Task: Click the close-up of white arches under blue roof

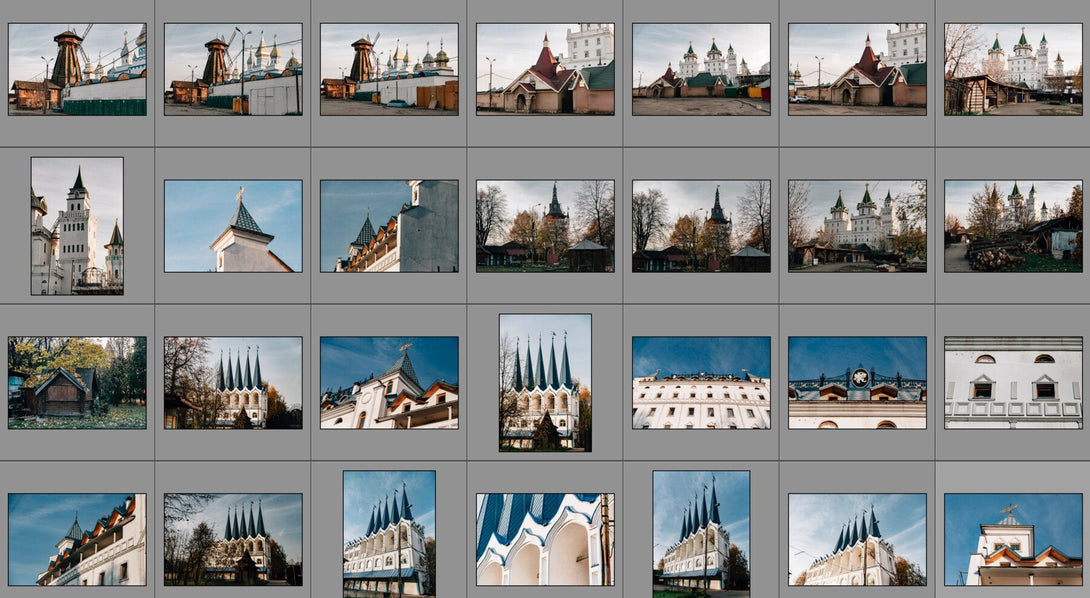Action: point(545,540)
